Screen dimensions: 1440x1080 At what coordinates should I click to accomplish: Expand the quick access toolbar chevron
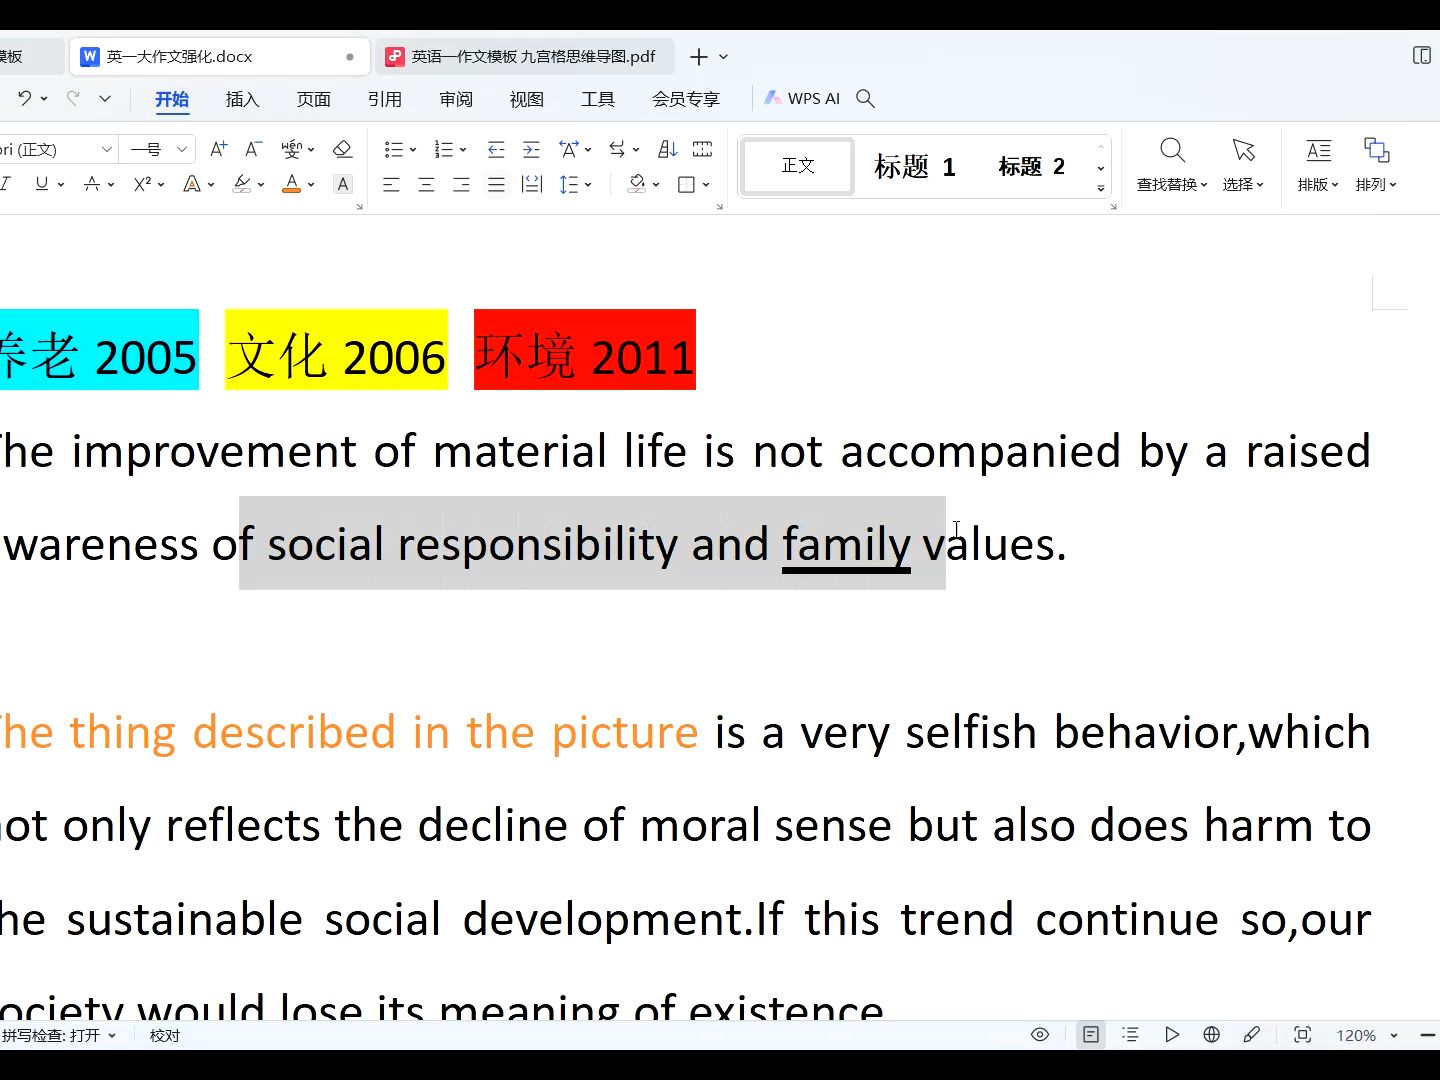(x=105, y=98)
